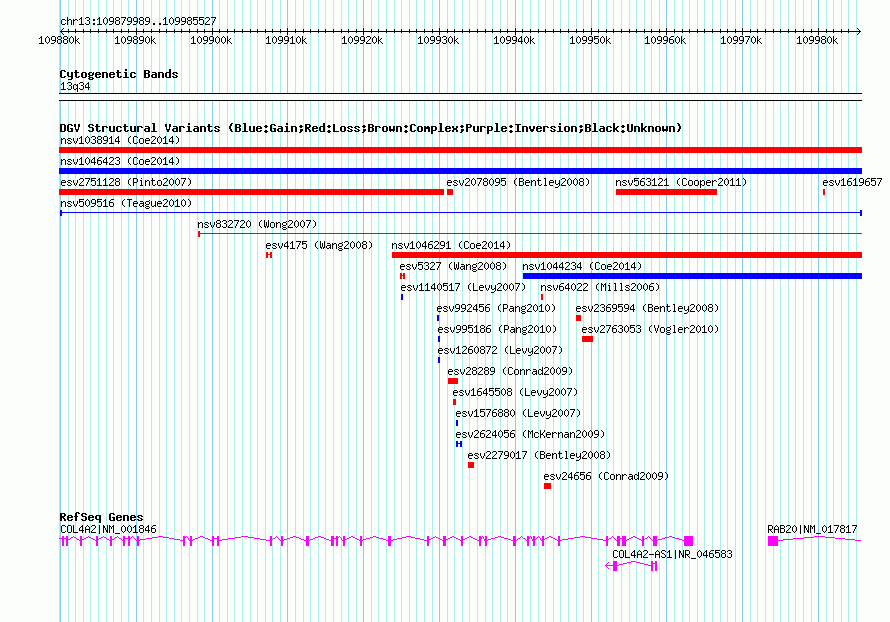Click the large last exon of COL4A2
Viewport: 890px width, 622px height.
(x=689, y=541)
